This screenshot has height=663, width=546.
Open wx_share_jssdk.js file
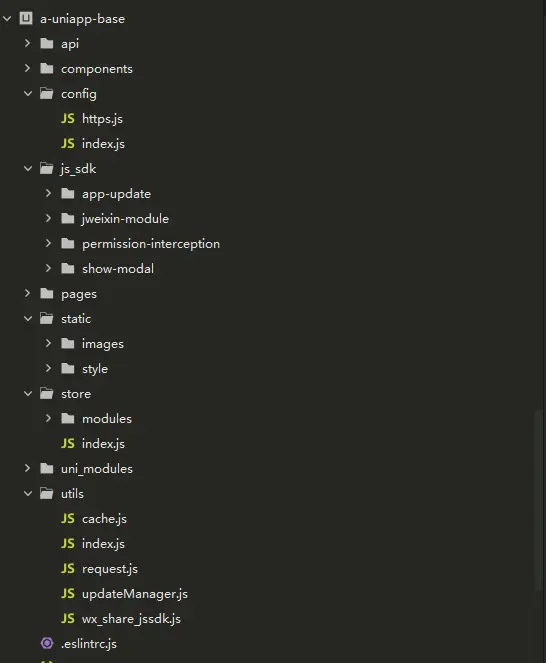pos(131,619)
